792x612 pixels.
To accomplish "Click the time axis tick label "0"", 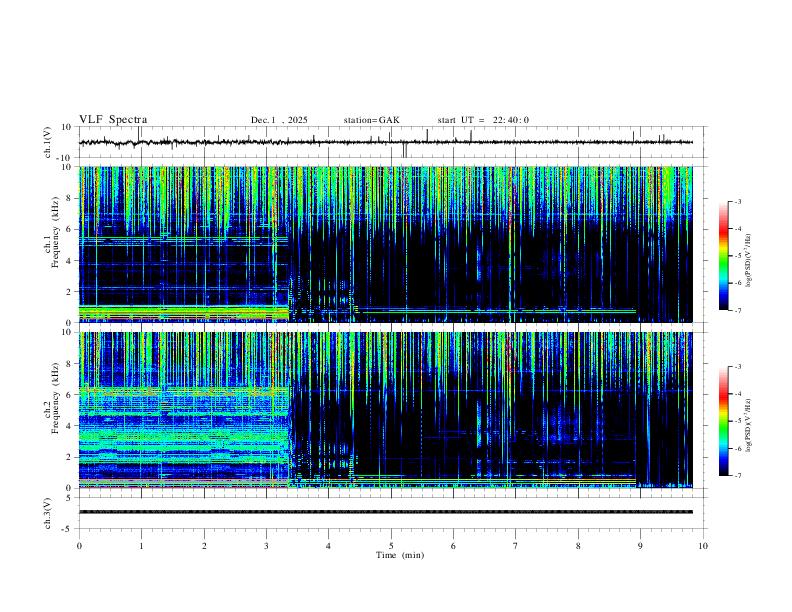I will (x=79, y=546).
